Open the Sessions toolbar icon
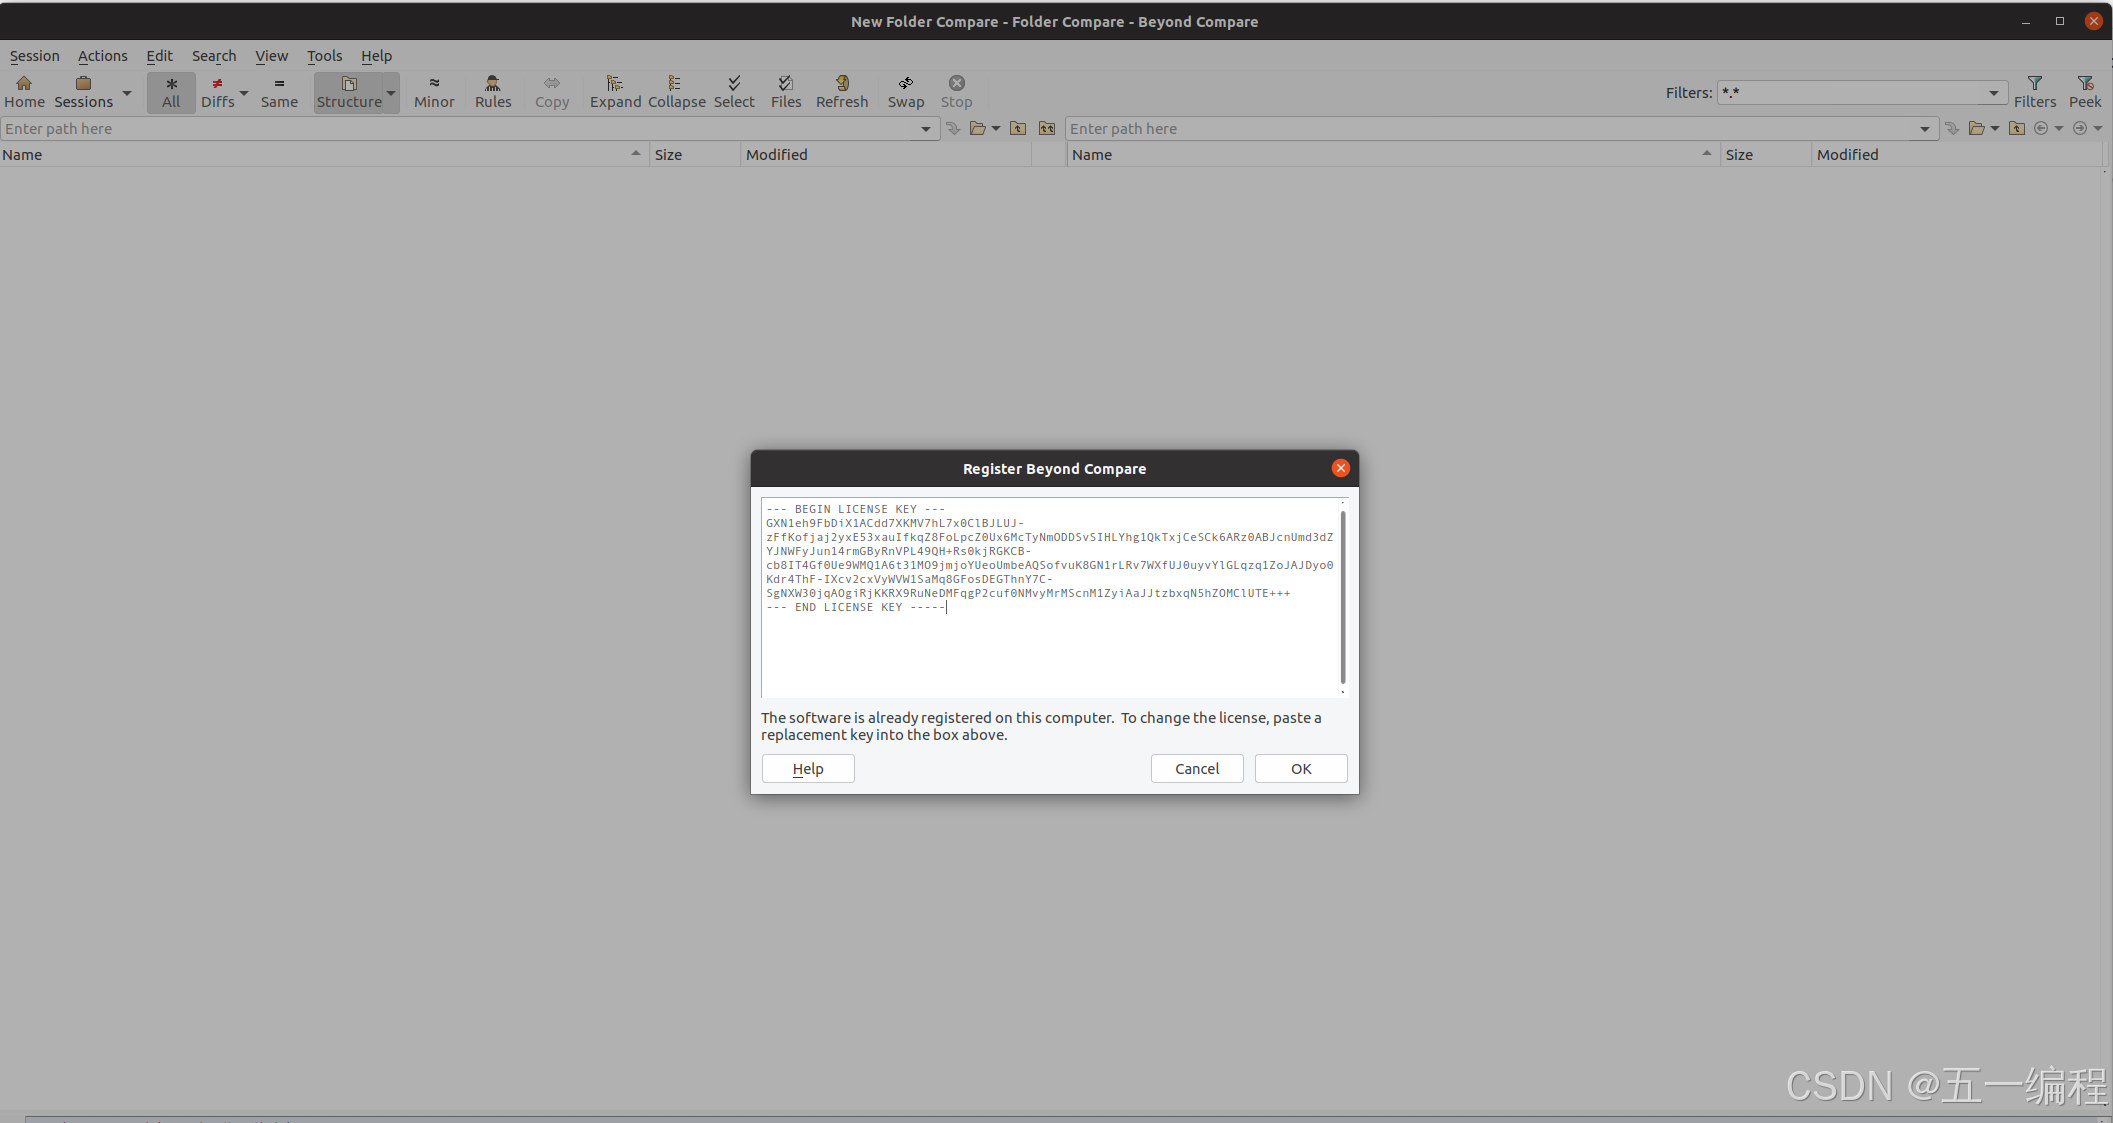 click(x=83, y=92)
